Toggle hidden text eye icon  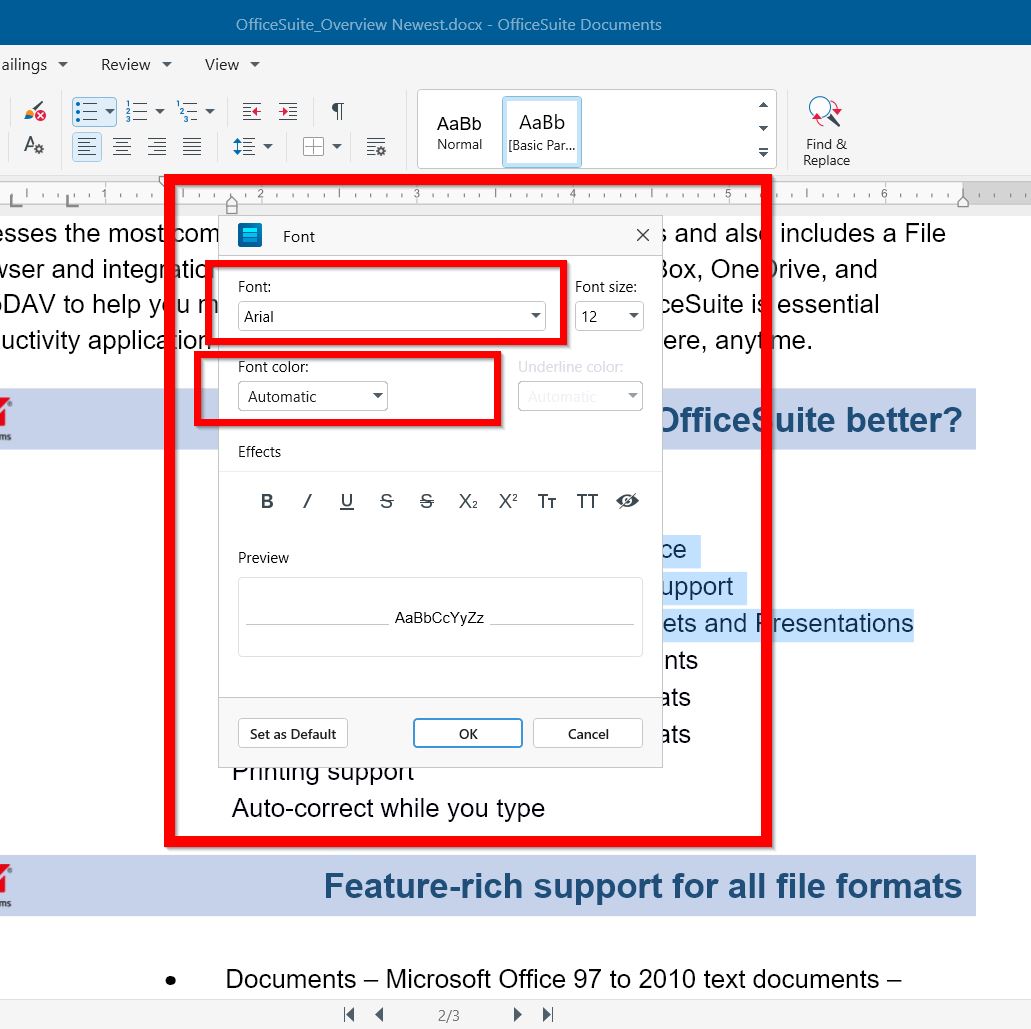tap(627, 501)
